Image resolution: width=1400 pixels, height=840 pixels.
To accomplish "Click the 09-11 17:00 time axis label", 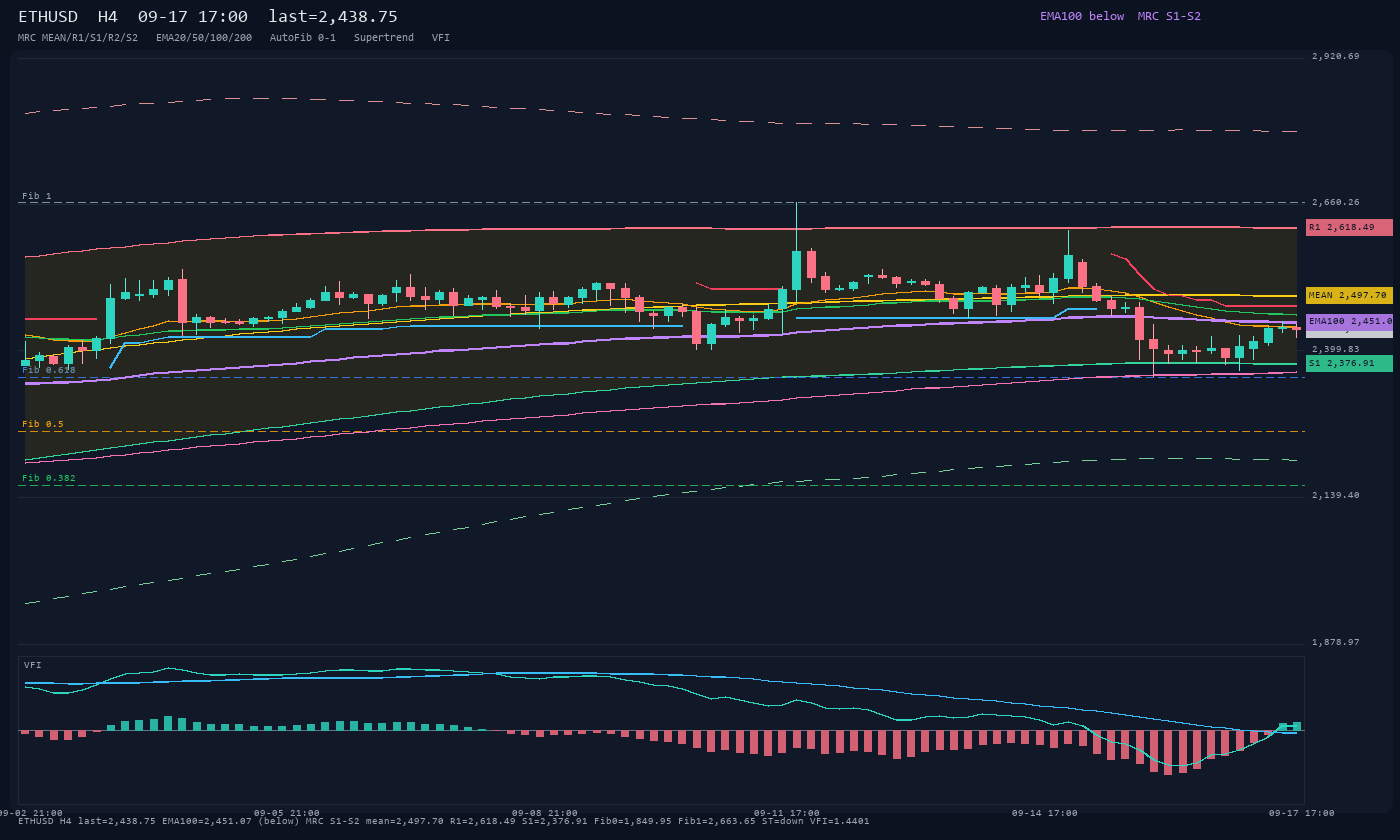I will point(787,813).
